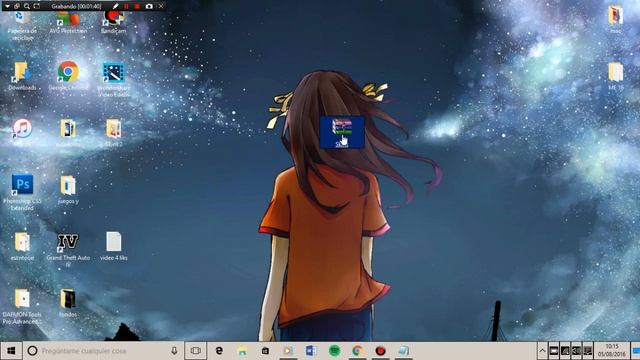Open Microsoft Edge from taskbar

point(219,351)
